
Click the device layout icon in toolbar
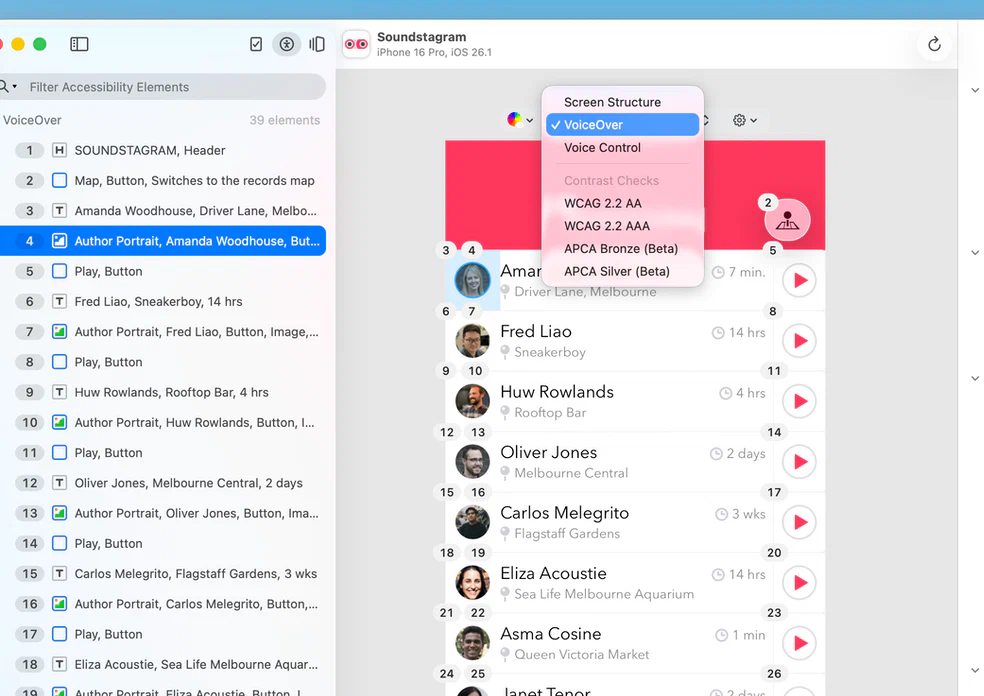pyautogui.click(x=317, y=44)
